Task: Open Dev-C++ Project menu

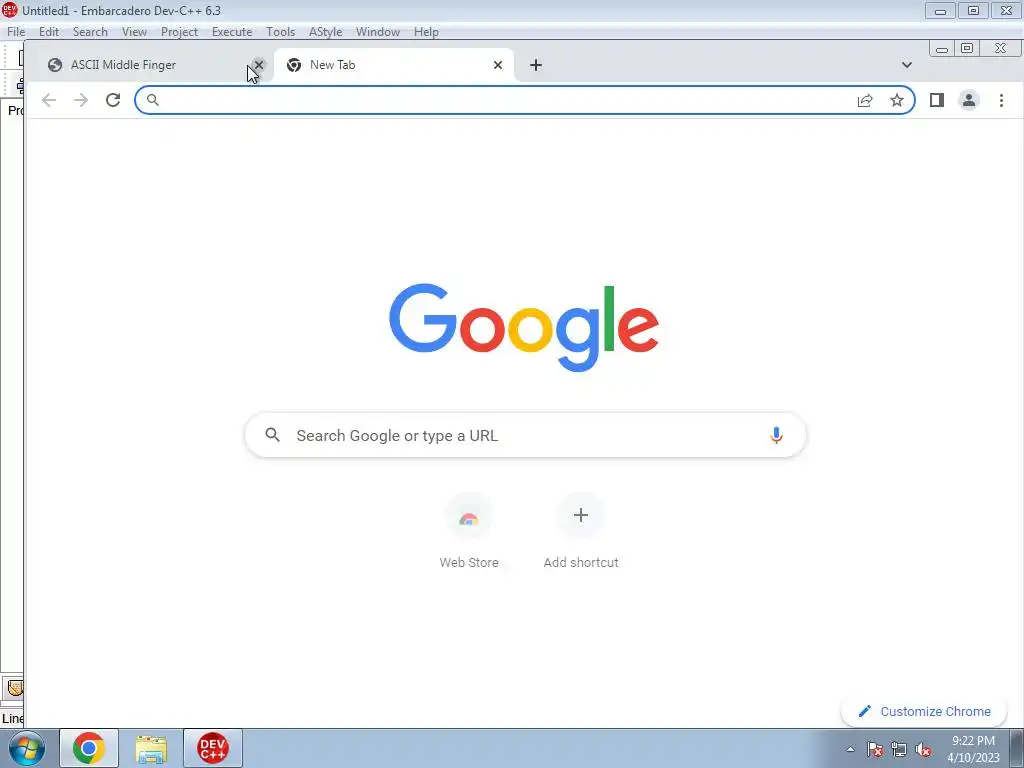Action: pyautogui.click(x=180, y=31)
